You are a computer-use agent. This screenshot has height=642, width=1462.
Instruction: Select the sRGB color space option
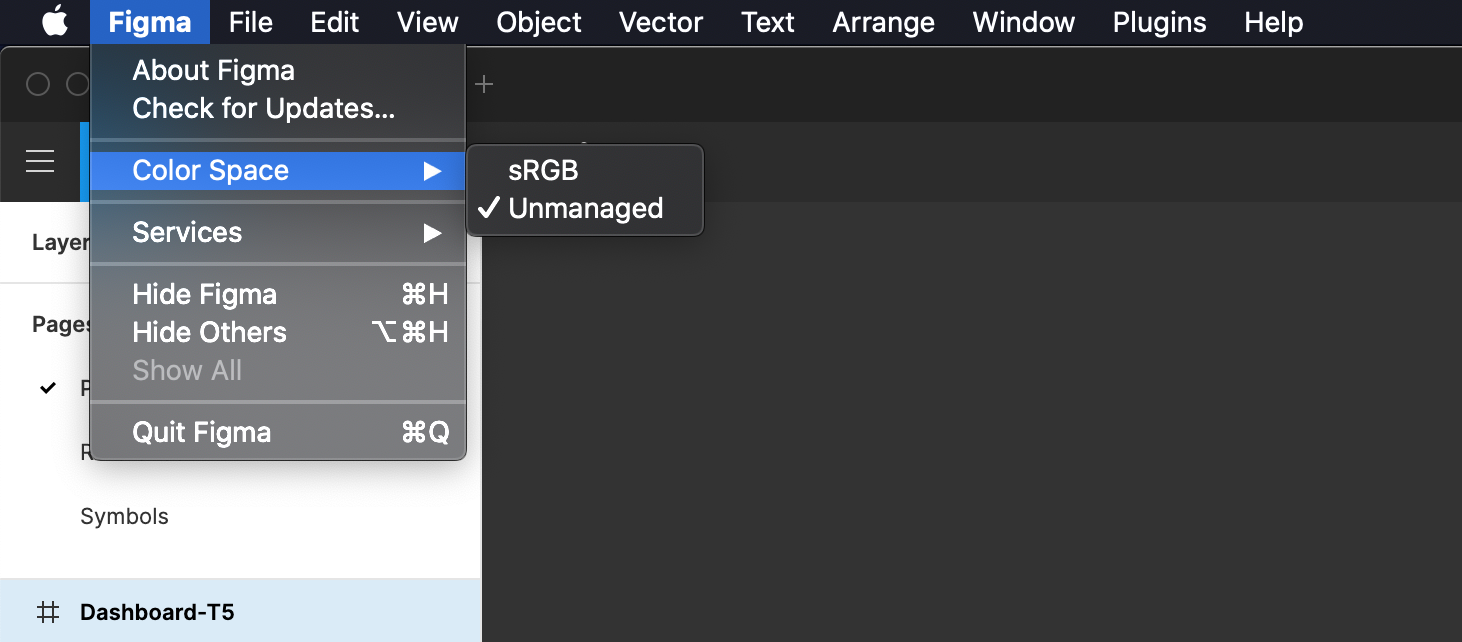[543, 171]
